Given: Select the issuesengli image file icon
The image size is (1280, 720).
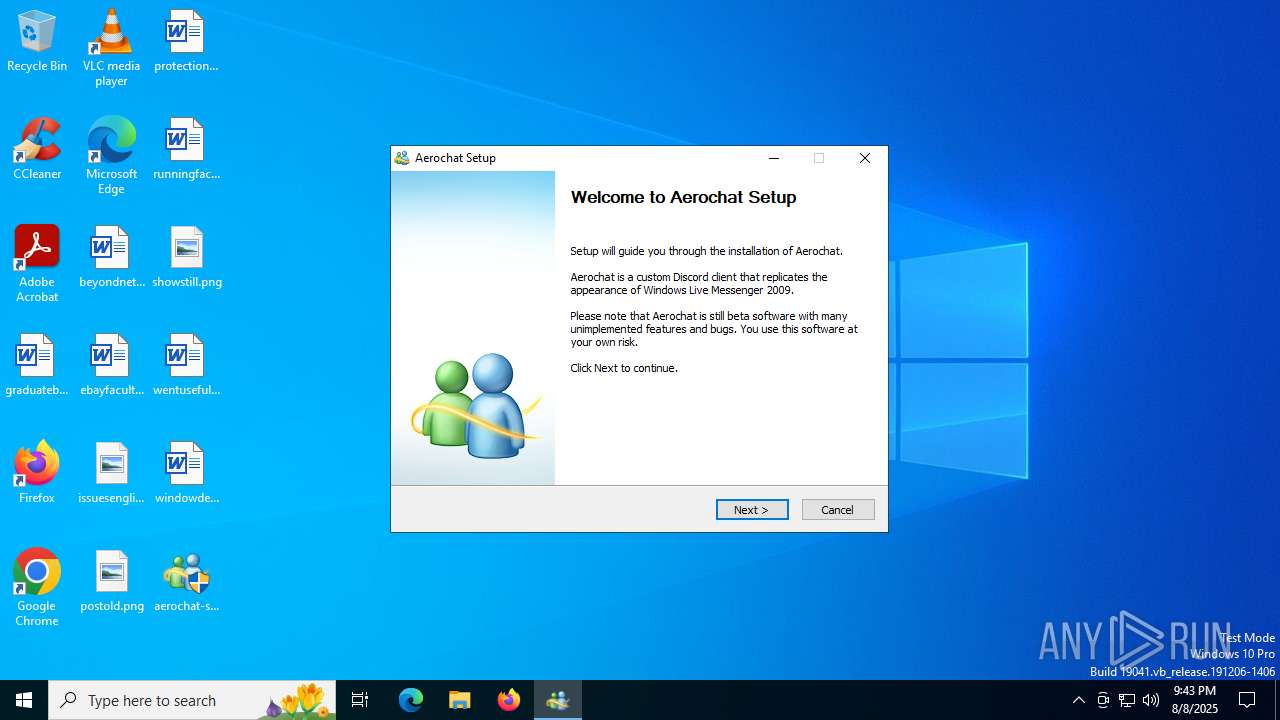Looking at the screenshot, I should coord(111,474).
